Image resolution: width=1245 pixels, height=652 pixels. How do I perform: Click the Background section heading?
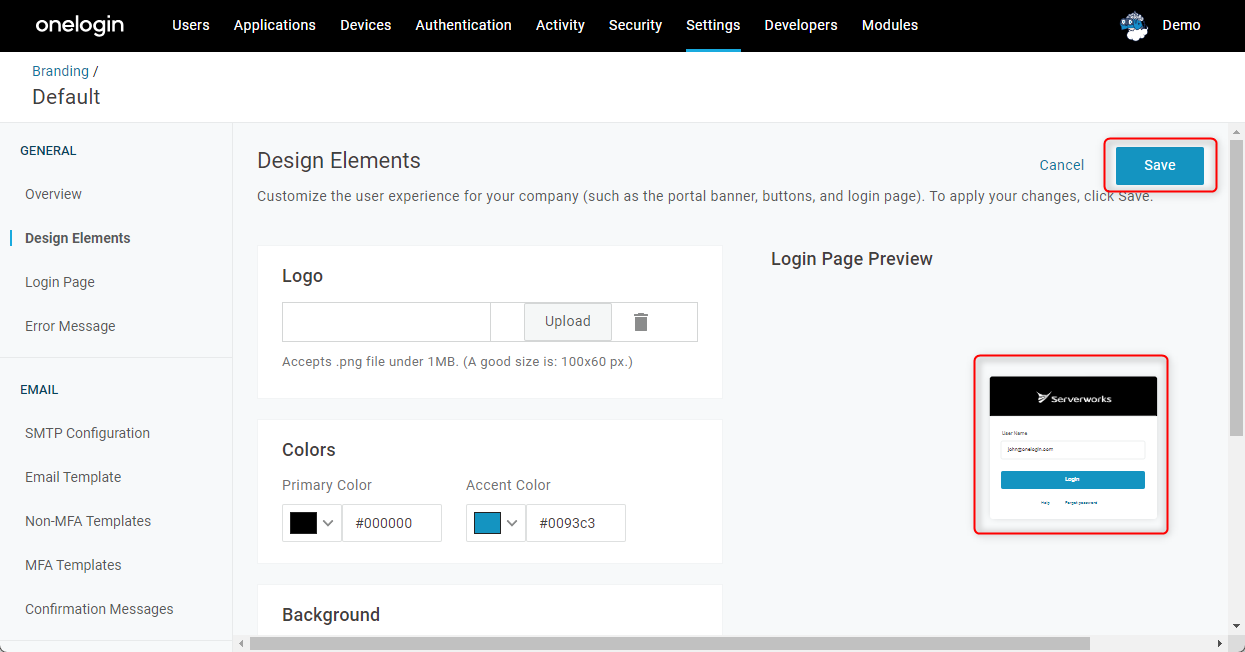coord(331,615)
